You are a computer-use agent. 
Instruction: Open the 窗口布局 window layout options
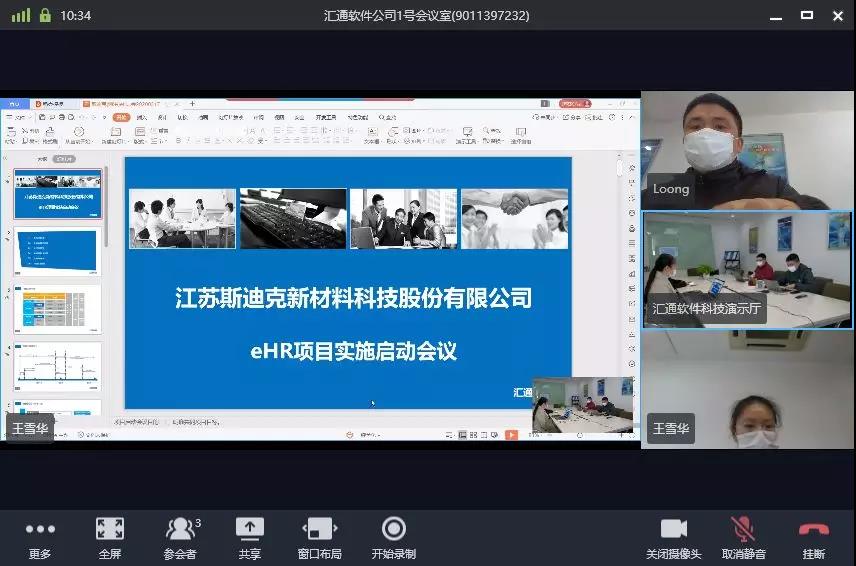point(319,538)
